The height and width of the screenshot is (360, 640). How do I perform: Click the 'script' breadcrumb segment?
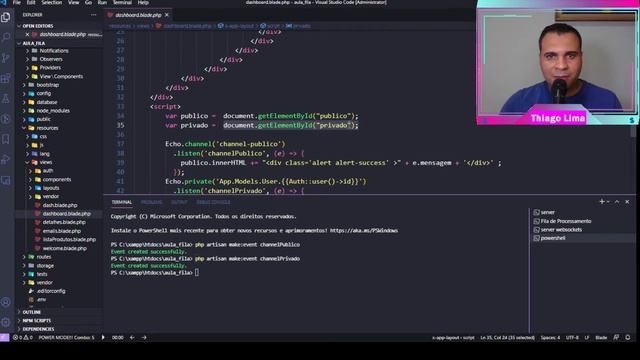pos(273,26)
